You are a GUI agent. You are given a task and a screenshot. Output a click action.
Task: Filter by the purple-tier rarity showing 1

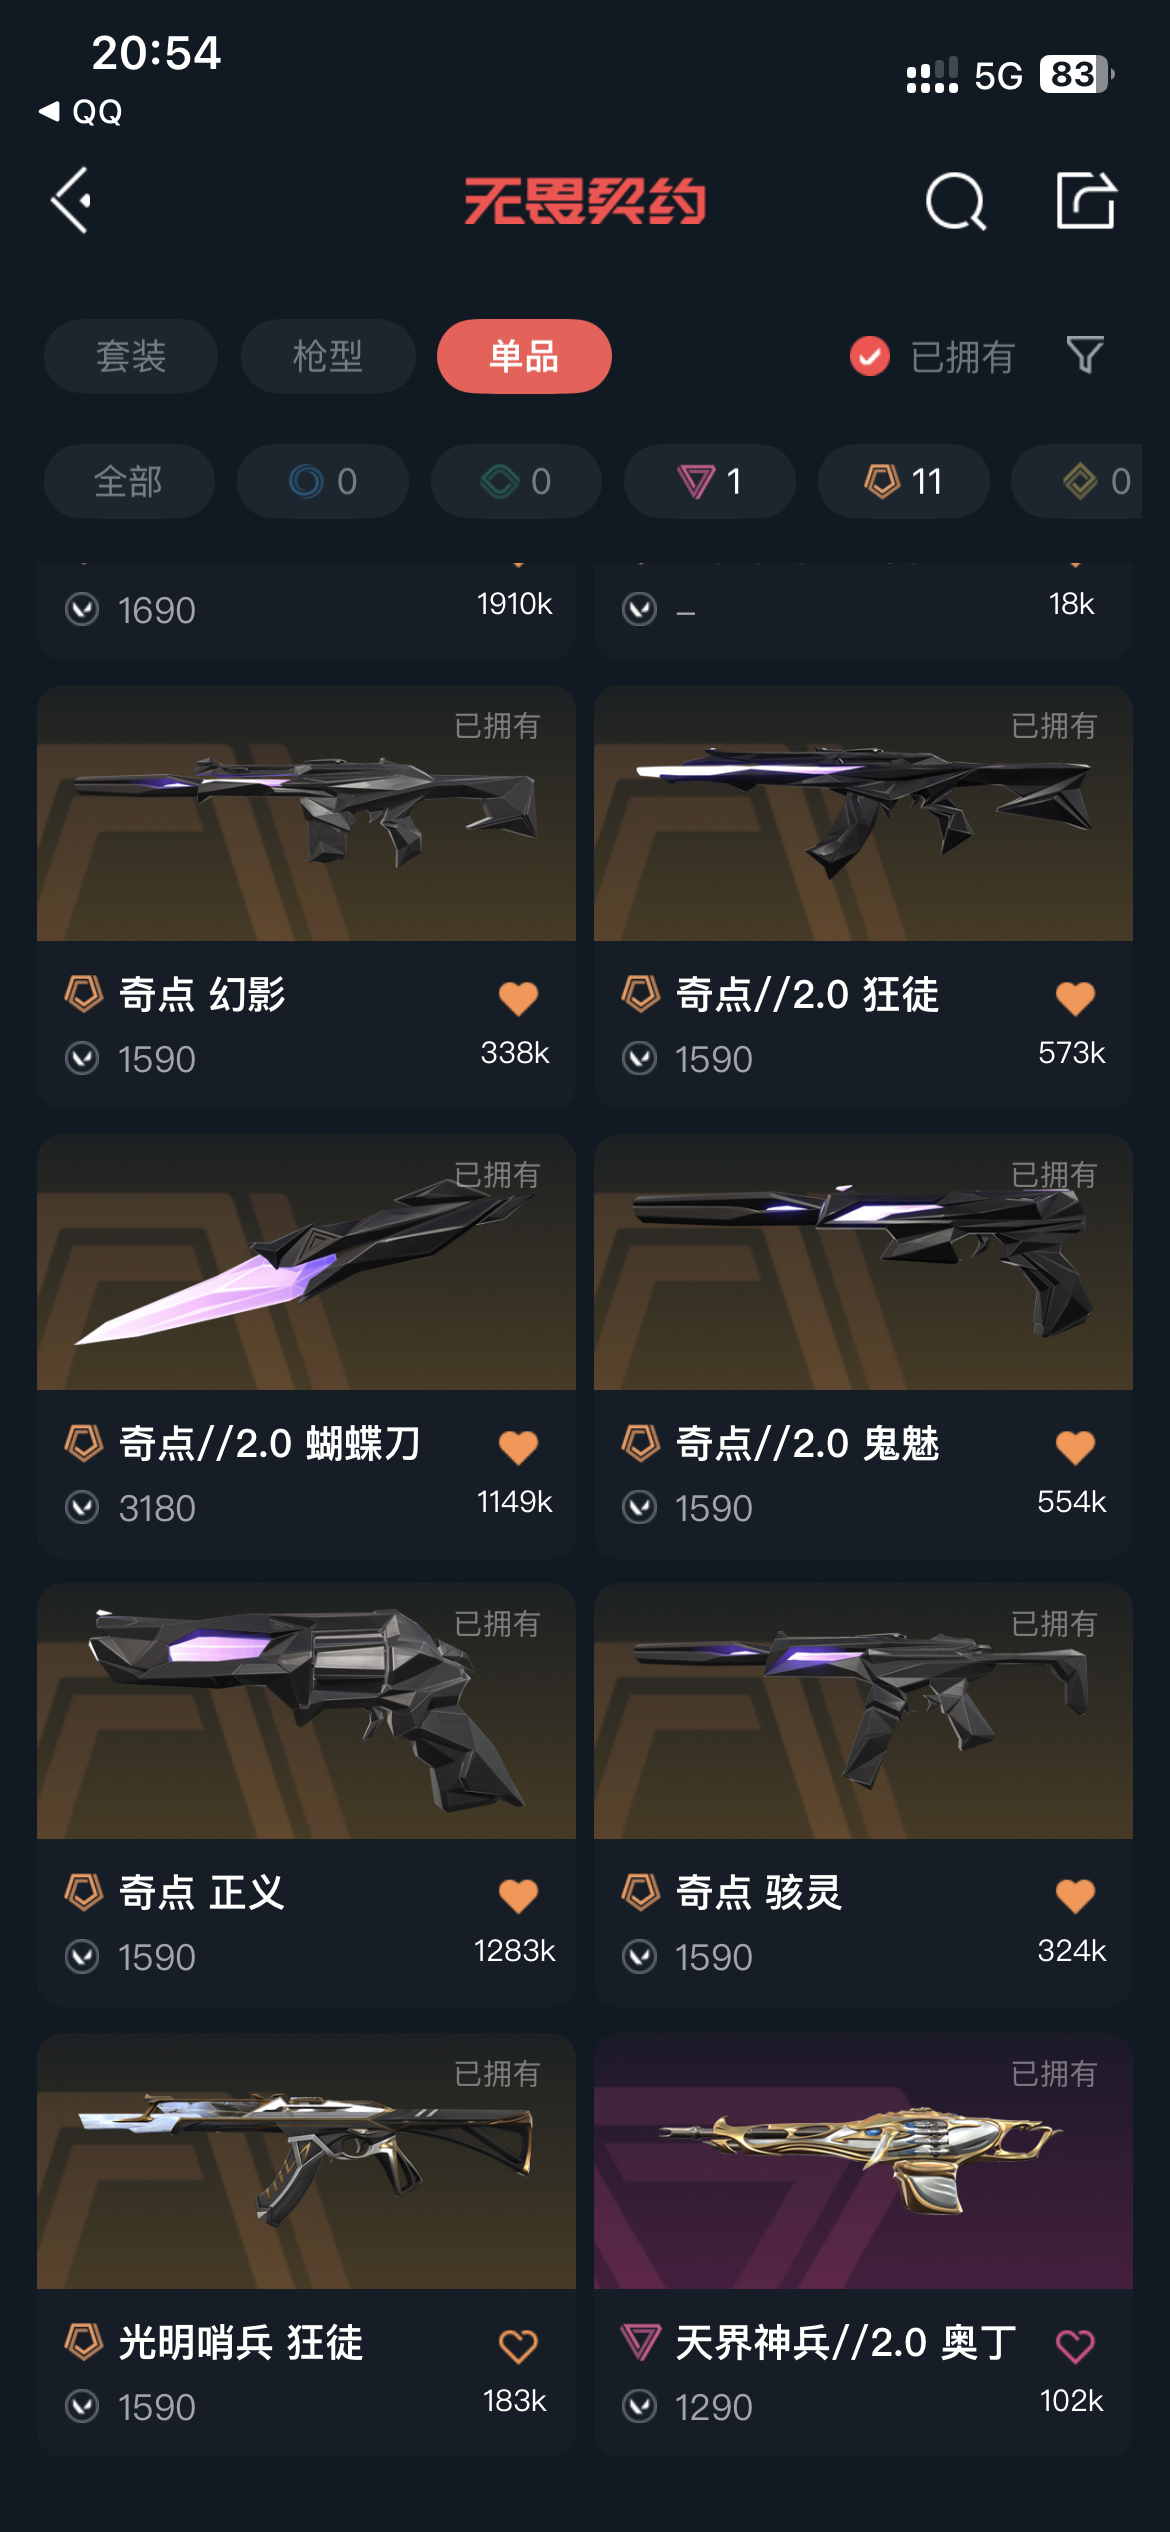point(710,481)
